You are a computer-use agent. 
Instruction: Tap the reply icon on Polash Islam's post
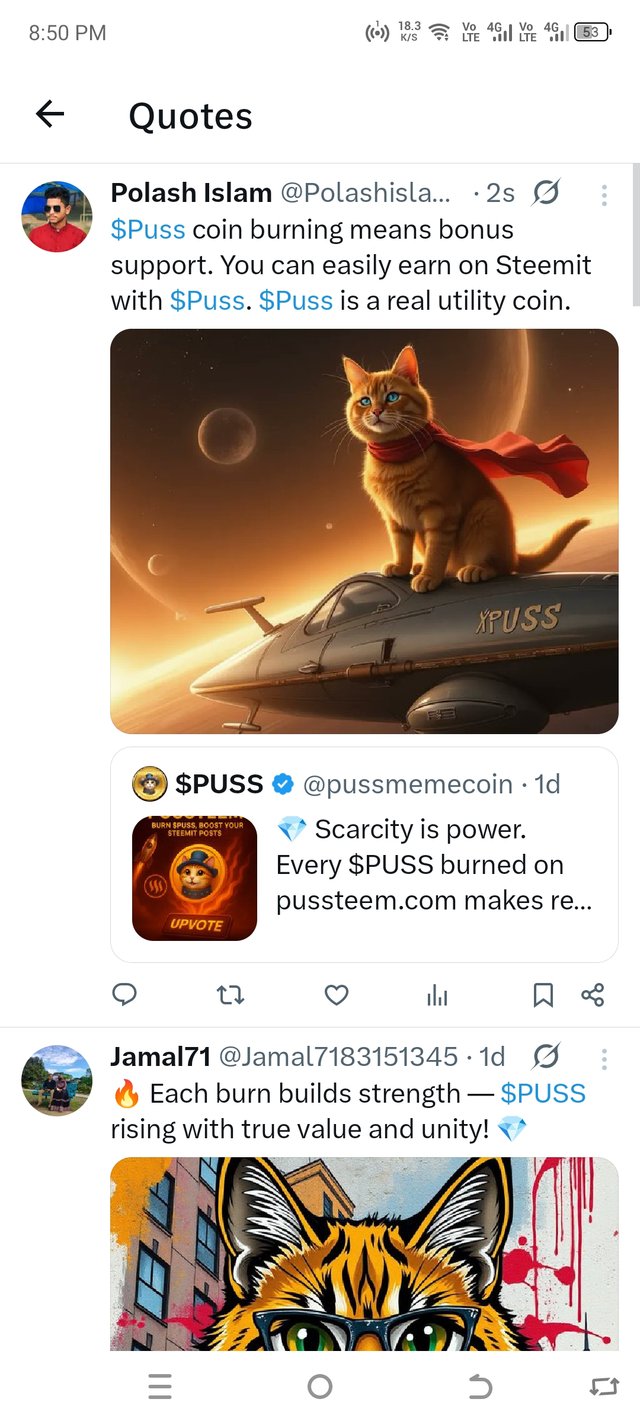pyautogui.click(x=124, y=995)
